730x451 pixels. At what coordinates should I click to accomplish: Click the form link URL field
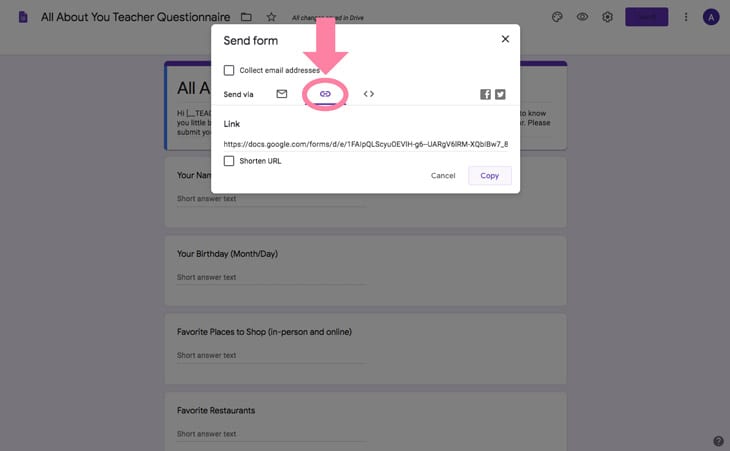pos(366,144)
